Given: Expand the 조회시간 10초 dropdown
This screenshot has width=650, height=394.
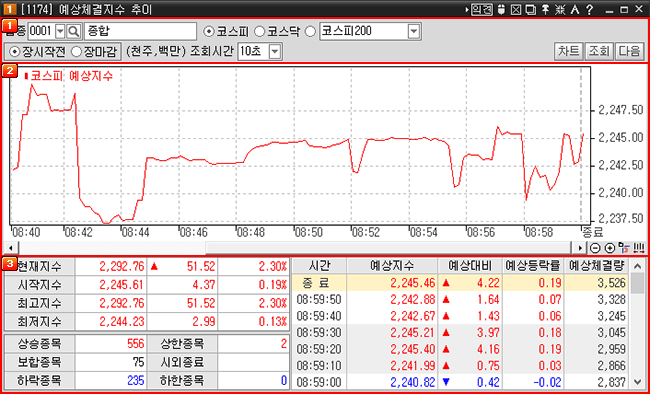Looking at the screenshot, I should (x=275, y=52).
